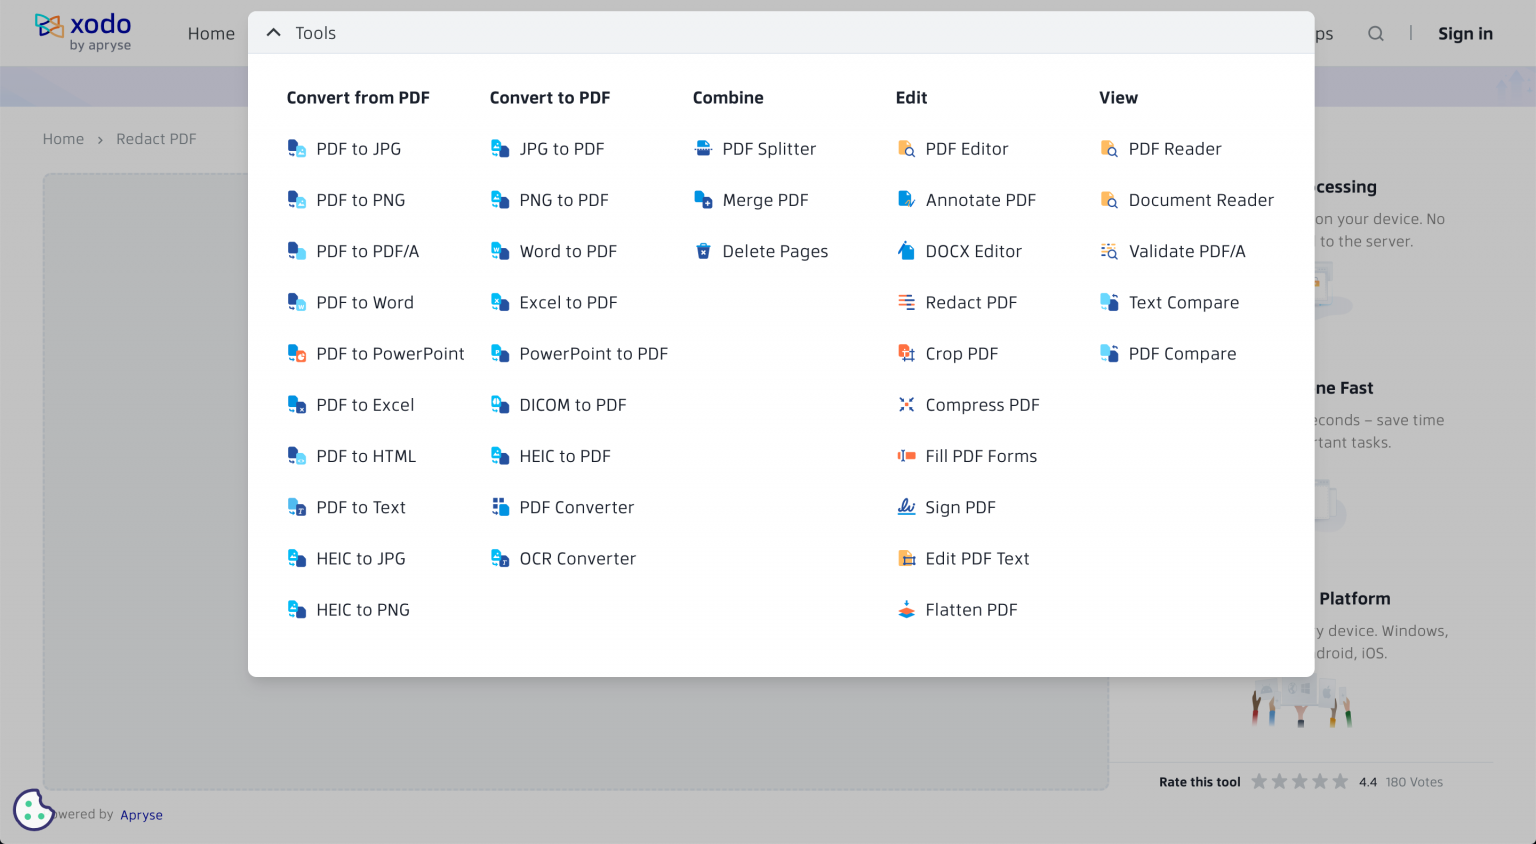Click the Sign in button

click(1465, 34)
